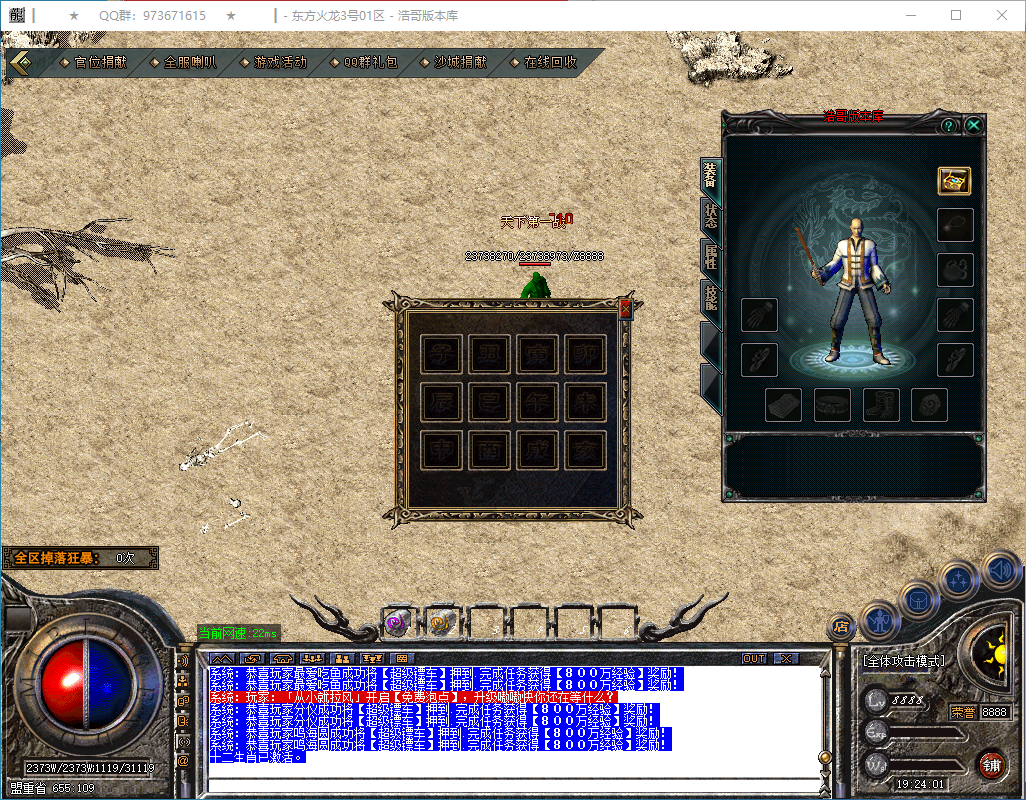Open the treasure chest icon in character panel

coord(954,181)
